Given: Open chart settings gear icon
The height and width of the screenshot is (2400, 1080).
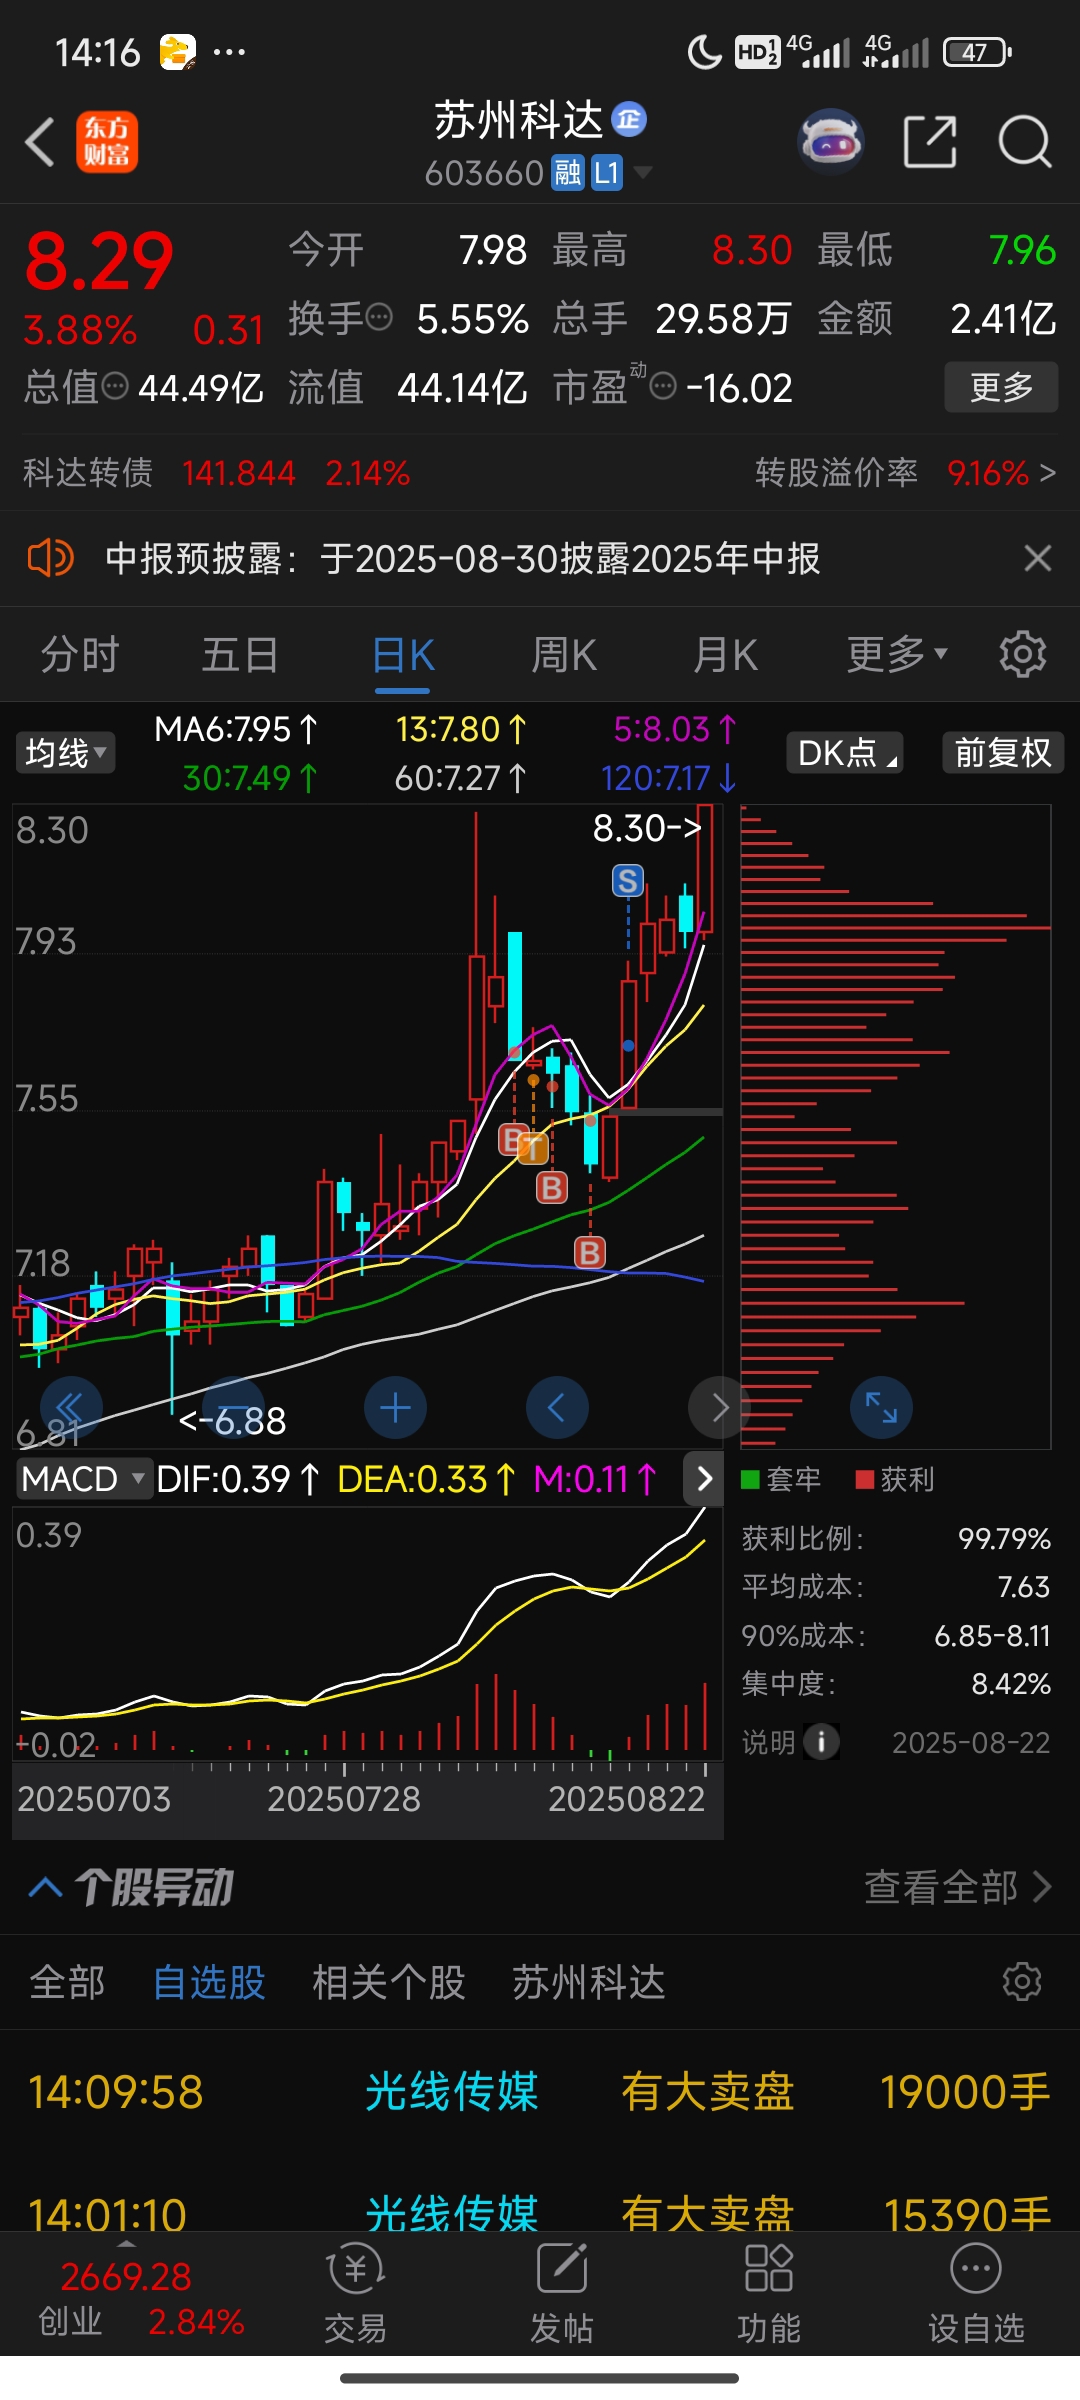Looking at the screenshot, I should point(1023,655).
